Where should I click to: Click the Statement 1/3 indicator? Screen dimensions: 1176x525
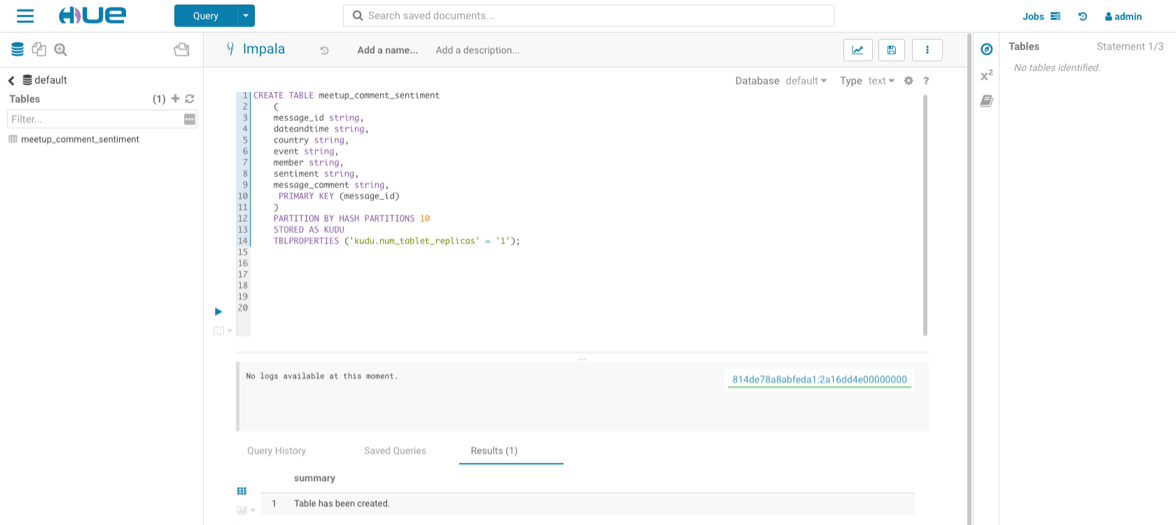pos(1130,46)
